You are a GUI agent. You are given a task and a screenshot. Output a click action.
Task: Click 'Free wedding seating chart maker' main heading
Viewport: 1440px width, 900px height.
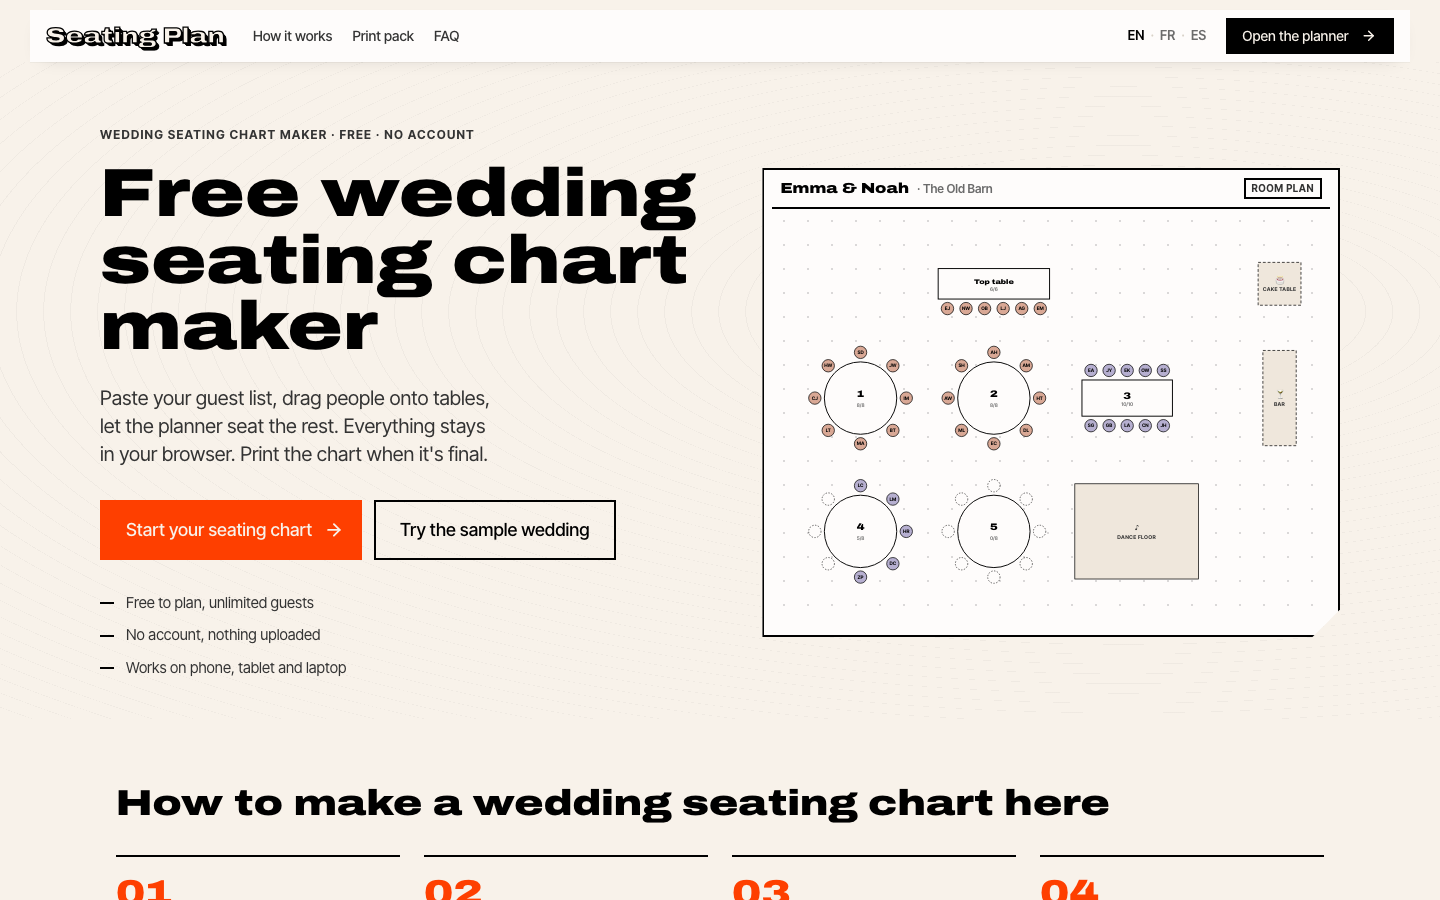[398, 260]
